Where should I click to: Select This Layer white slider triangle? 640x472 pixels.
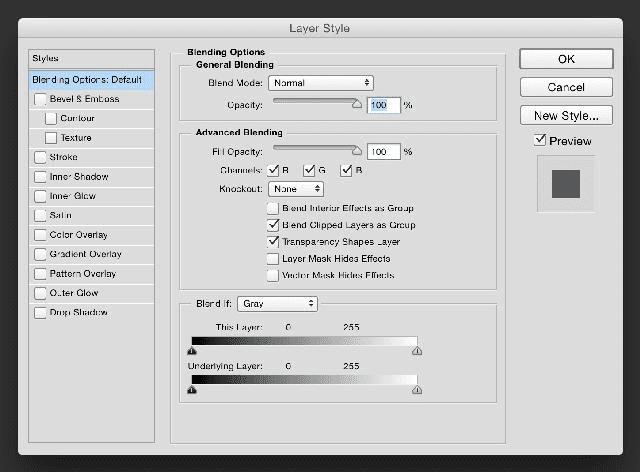click(417, 351)
